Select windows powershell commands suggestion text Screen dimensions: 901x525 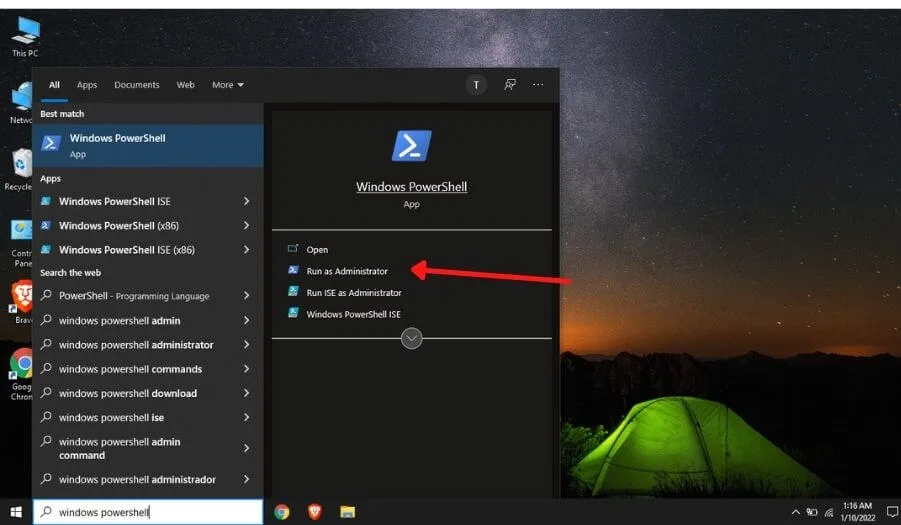point(130,369)
